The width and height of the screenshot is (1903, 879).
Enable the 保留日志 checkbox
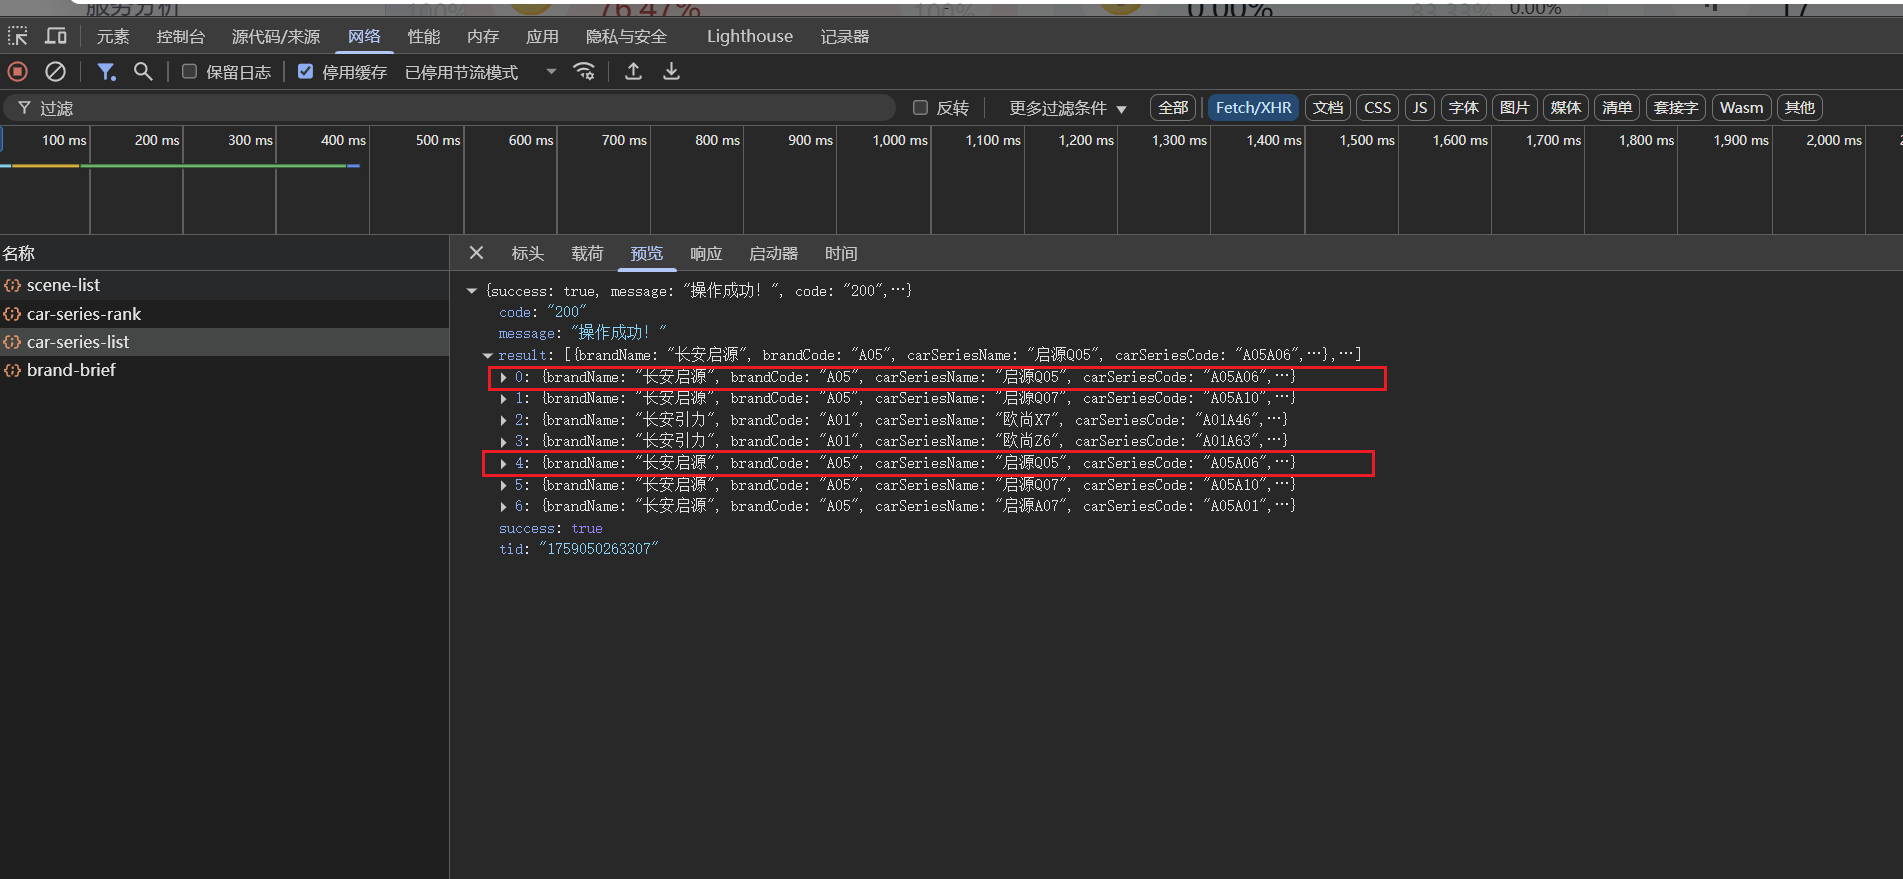[x=189, y=72]
